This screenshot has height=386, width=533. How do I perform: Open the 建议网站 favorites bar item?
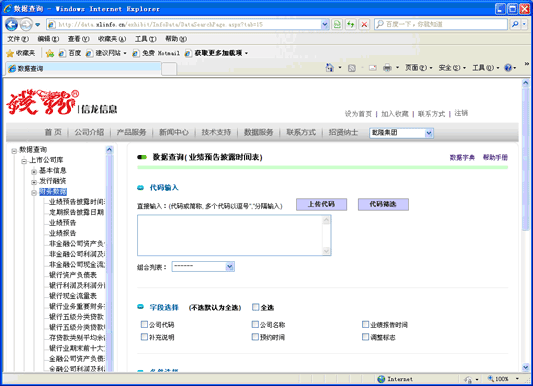pos(106,53)
